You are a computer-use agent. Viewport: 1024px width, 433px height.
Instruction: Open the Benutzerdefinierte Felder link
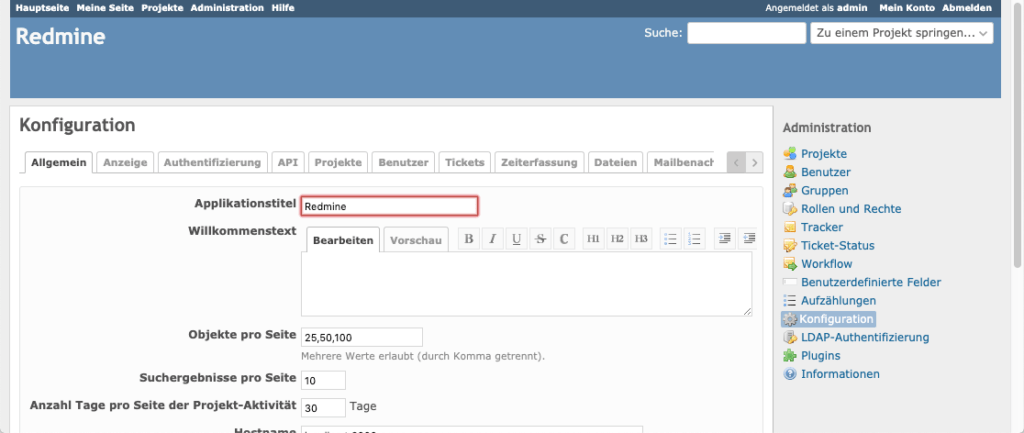pos(871,282)
